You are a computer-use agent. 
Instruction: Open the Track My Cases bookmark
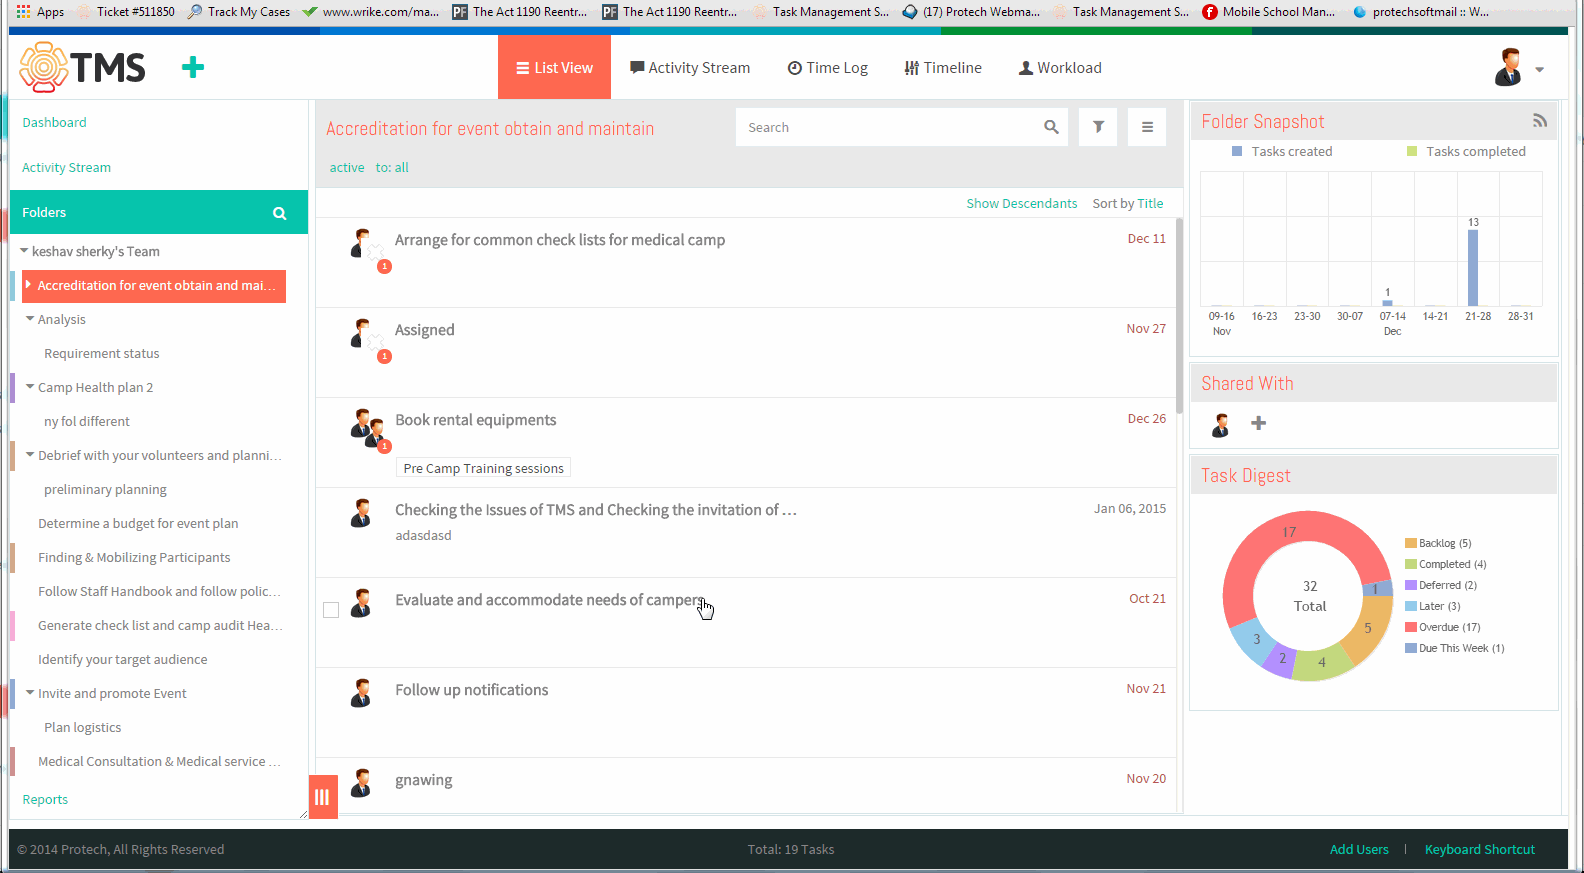(238, 11)
